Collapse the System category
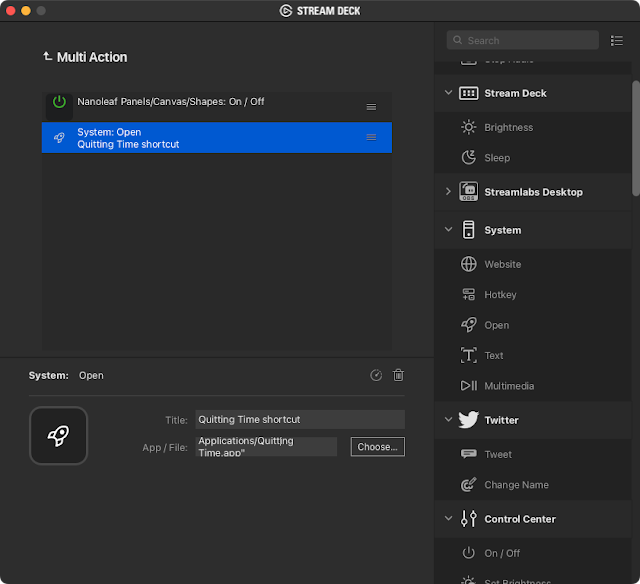 448,230
